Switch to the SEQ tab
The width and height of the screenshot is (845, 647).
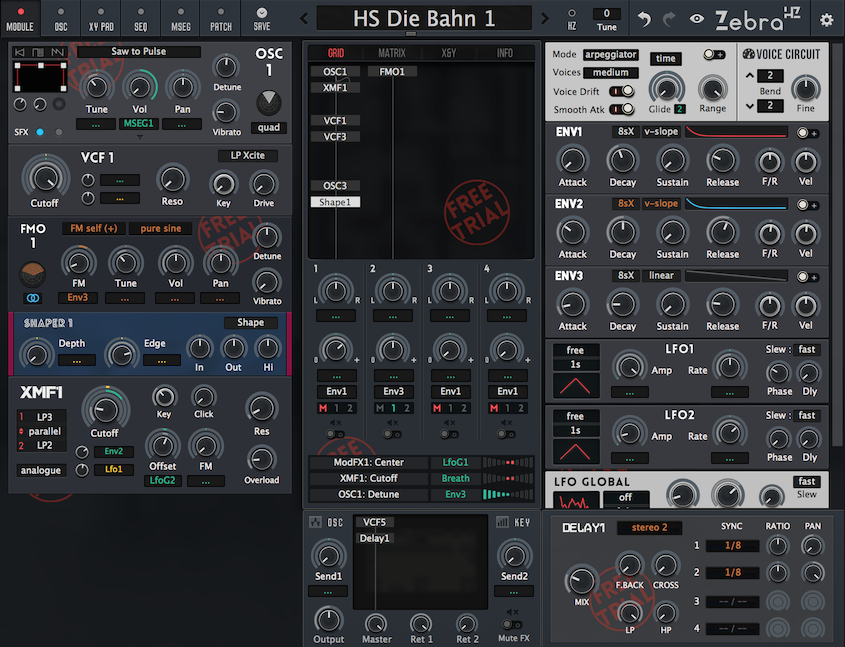point(141,18)
